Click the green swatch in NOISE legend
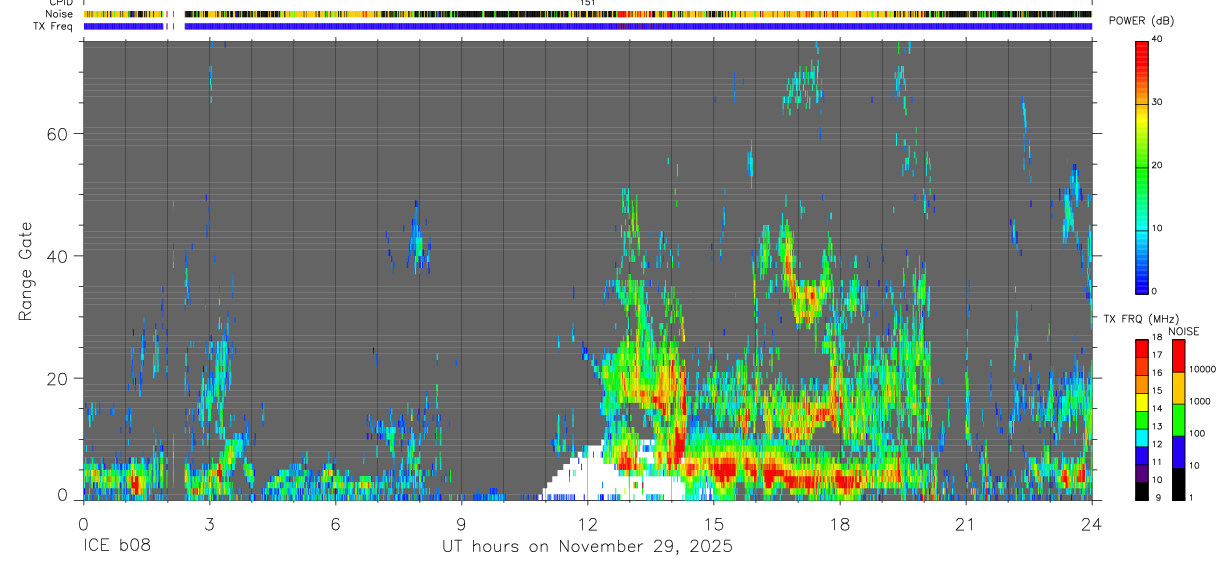This screenshot has width=1228, height=567. click(1177, 420)
